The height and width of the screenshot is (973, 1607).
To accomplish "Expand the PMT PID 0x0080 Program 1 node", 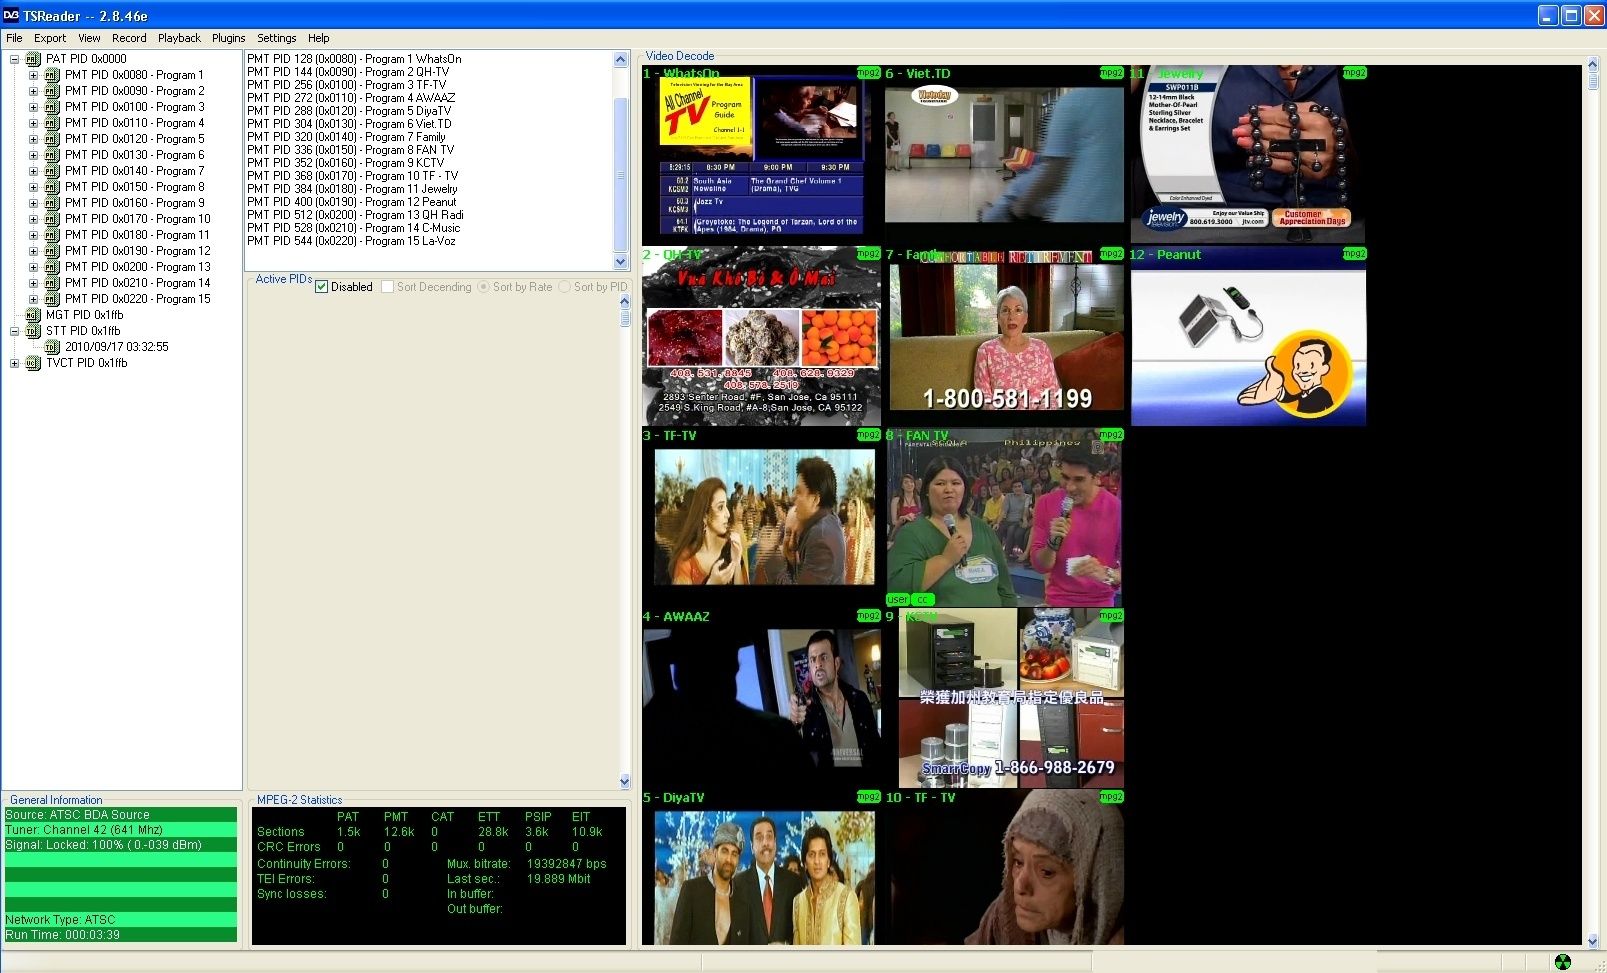I will pyautogui.click(x=33, y=75).
